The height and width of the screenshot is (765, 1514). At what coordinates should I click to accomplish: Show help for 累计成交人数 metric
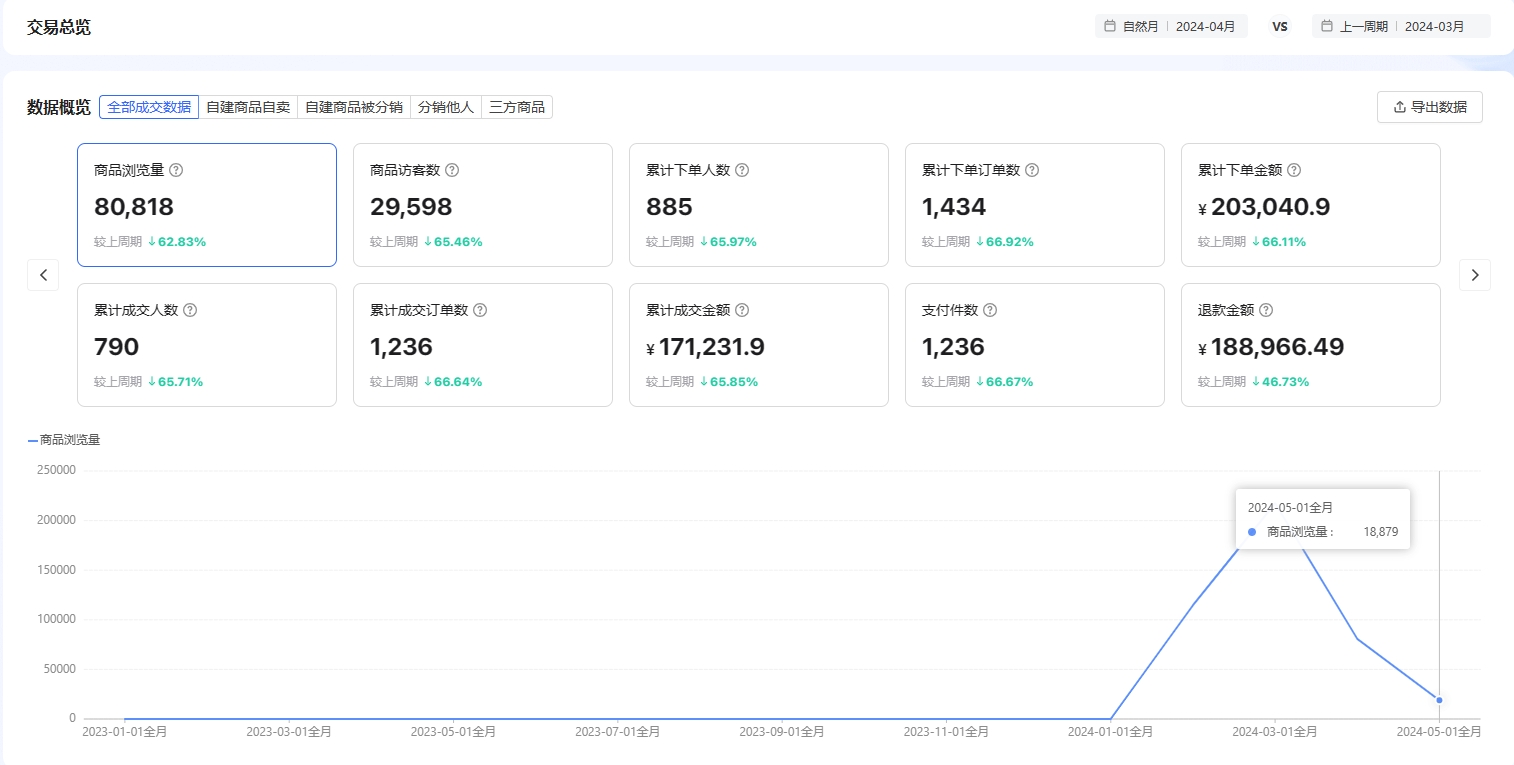coord(190,310)
